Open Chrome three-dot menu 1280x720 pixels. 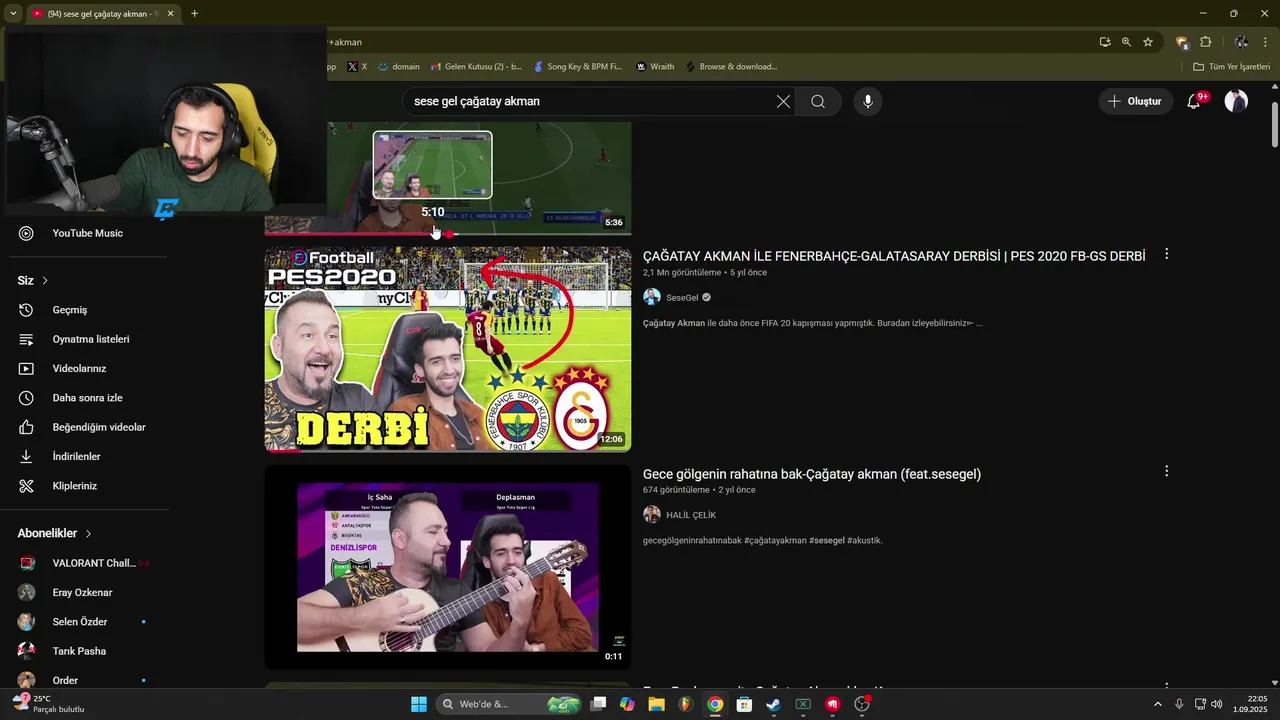click(x=1265, y=42)
